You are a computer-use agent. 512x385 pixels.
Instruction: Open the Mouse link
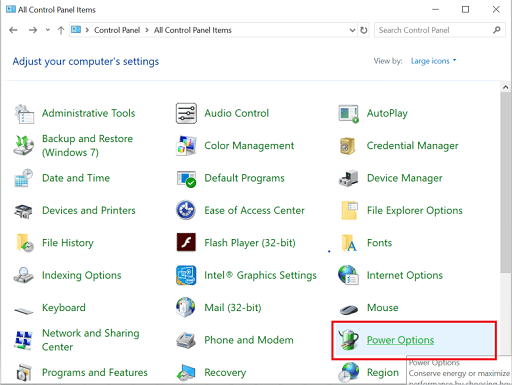point(383,307)
